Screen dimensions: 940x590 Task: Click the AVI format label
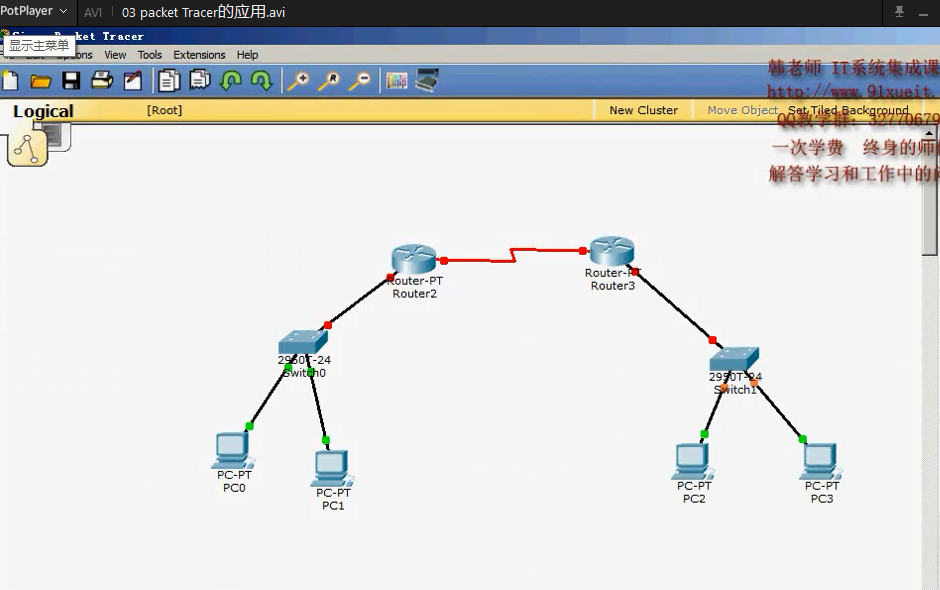tap(92, 13)
